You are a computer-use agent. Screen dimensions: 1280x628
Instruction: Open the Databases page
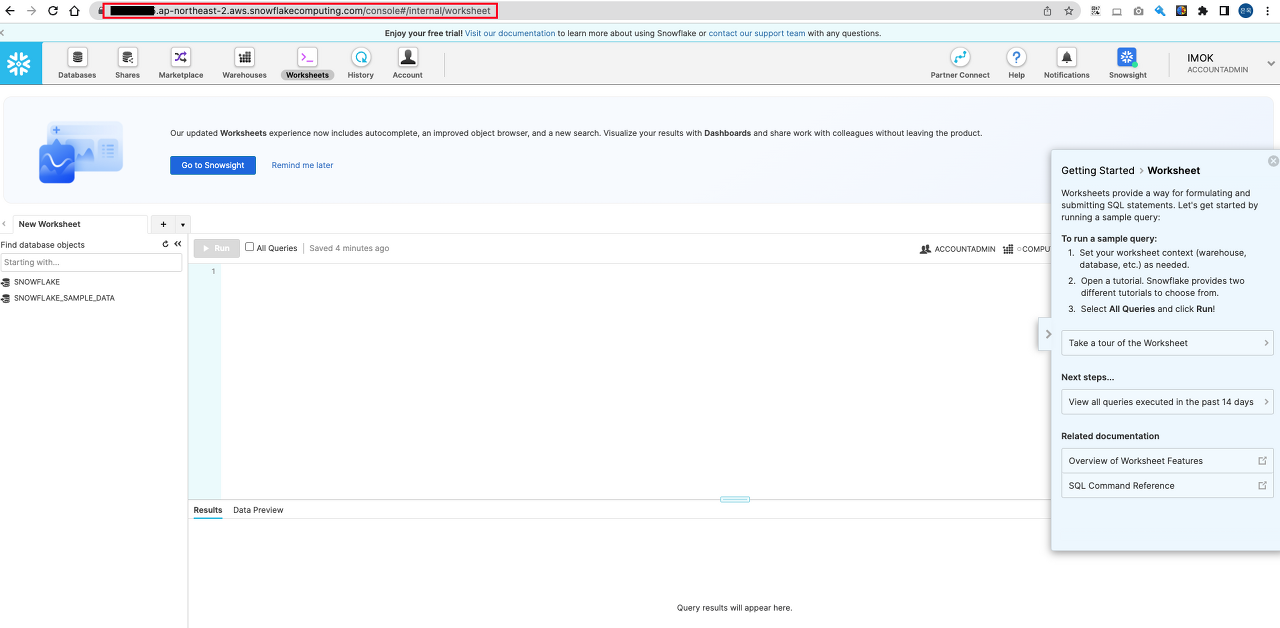pyautogui.click(x=77, y=63)
